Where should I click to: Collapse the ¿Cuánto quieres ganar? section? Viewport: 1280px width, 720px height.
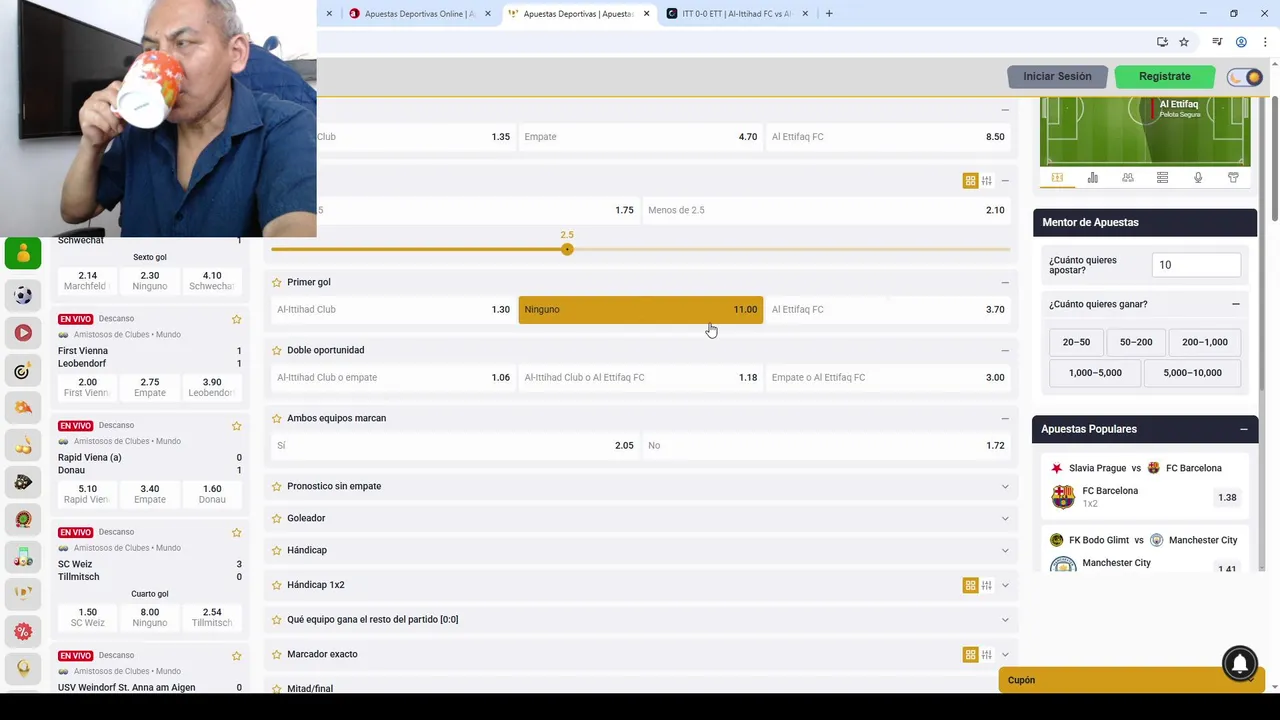[1235, 304]
